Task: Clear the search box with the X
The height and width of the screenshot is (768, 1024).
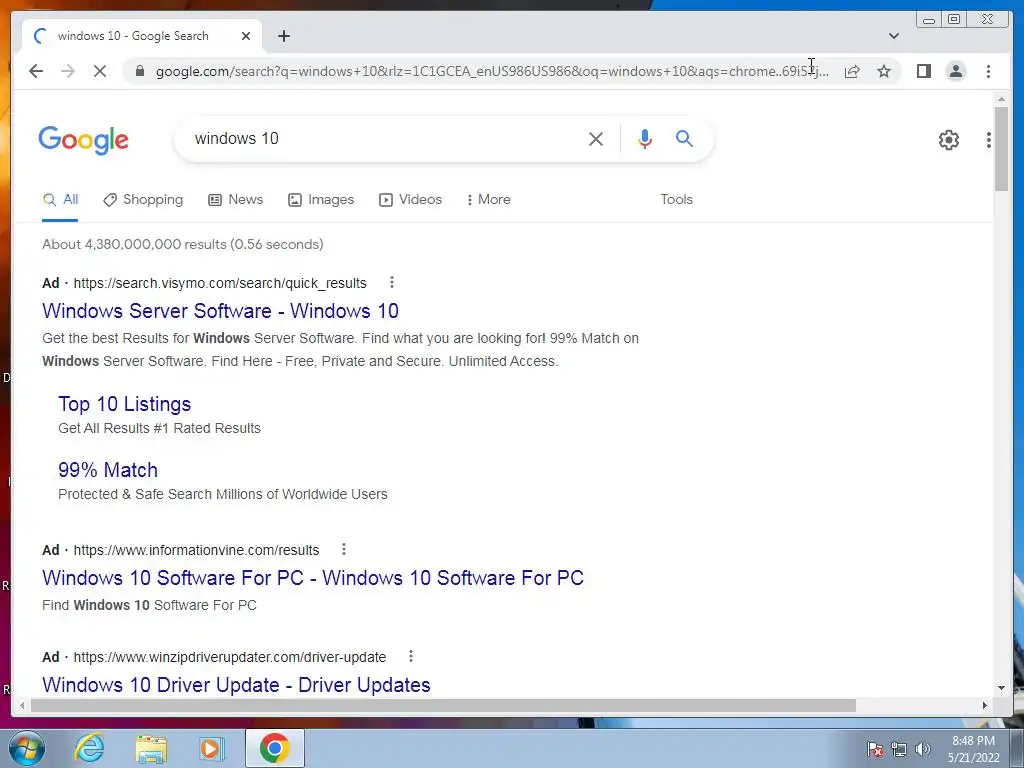Action: (x=596, y=138)
